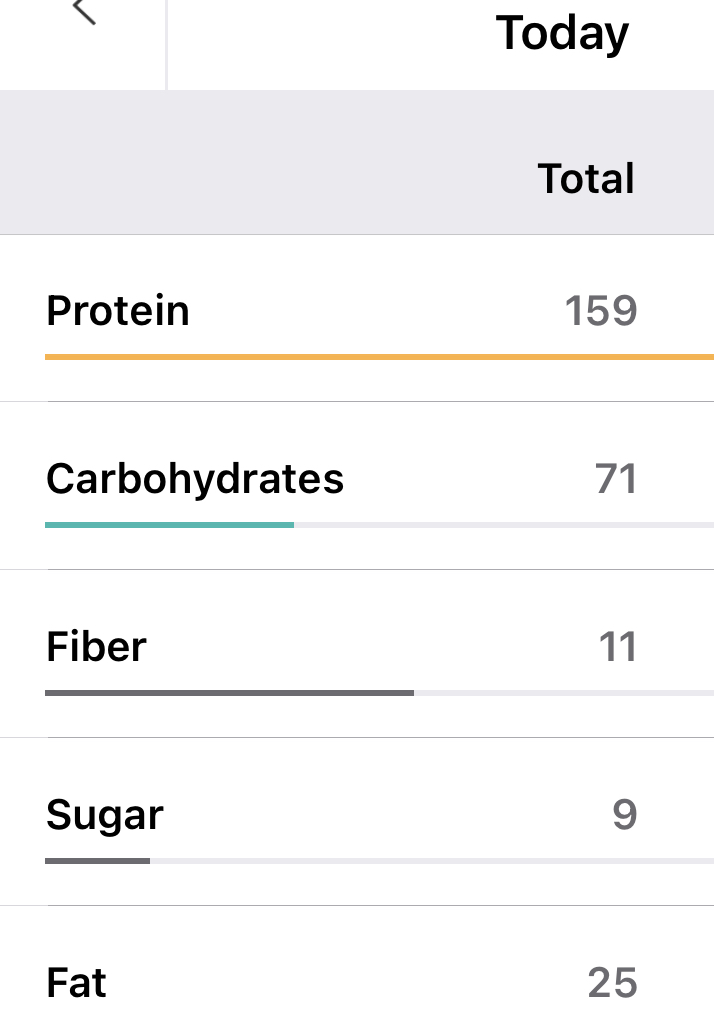The height and width of the screenshot is (1020, 714).
Task: Tap the back chevron arrow
Action: 85,12
